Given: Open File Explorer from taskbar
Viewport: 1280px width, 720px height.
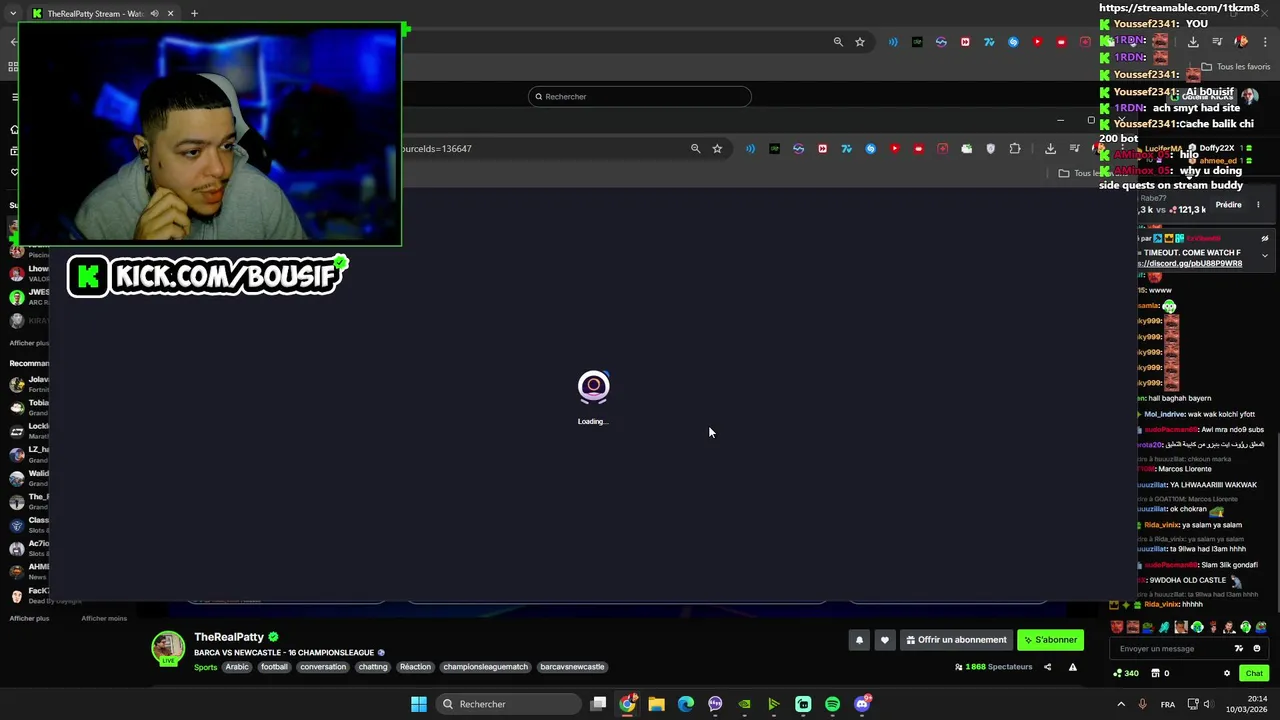Looking at the screenshot, I should coord(656,704).
